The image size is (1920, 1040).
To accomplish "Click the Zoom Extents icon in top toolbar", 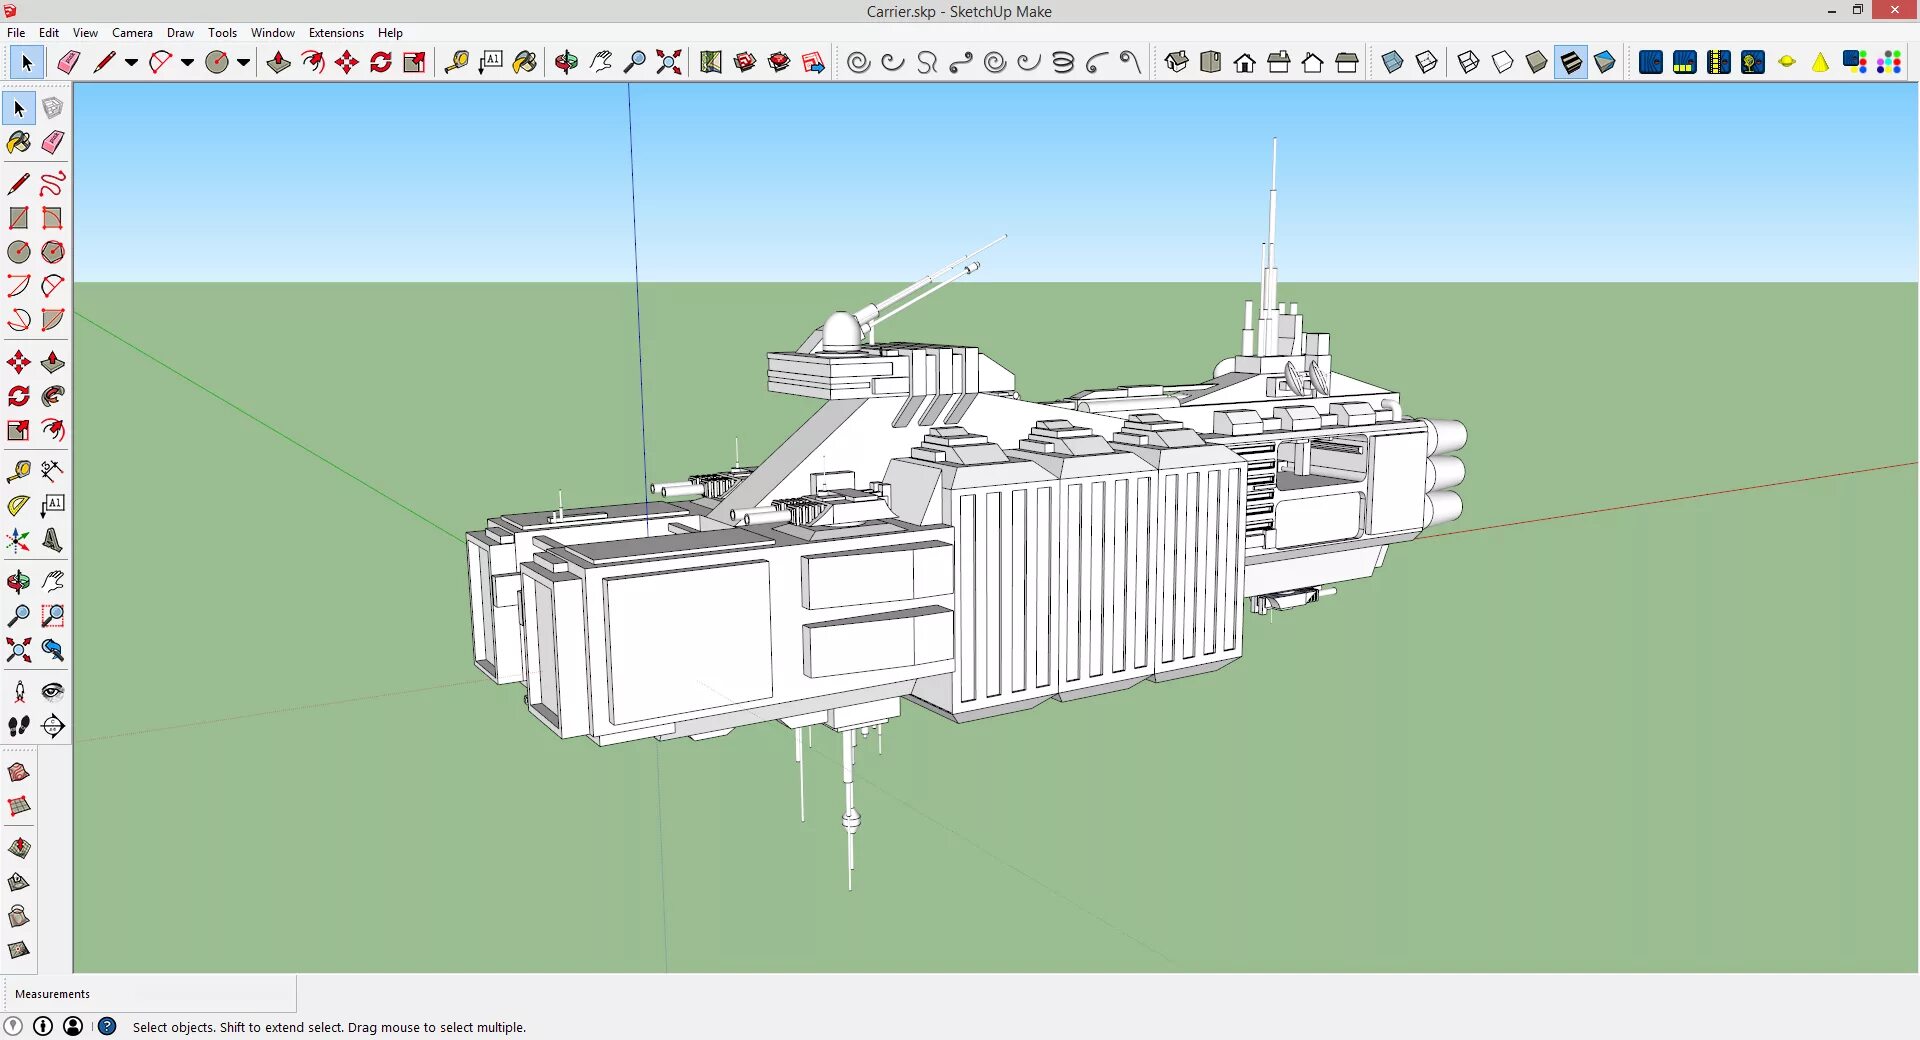I will 669,62.
